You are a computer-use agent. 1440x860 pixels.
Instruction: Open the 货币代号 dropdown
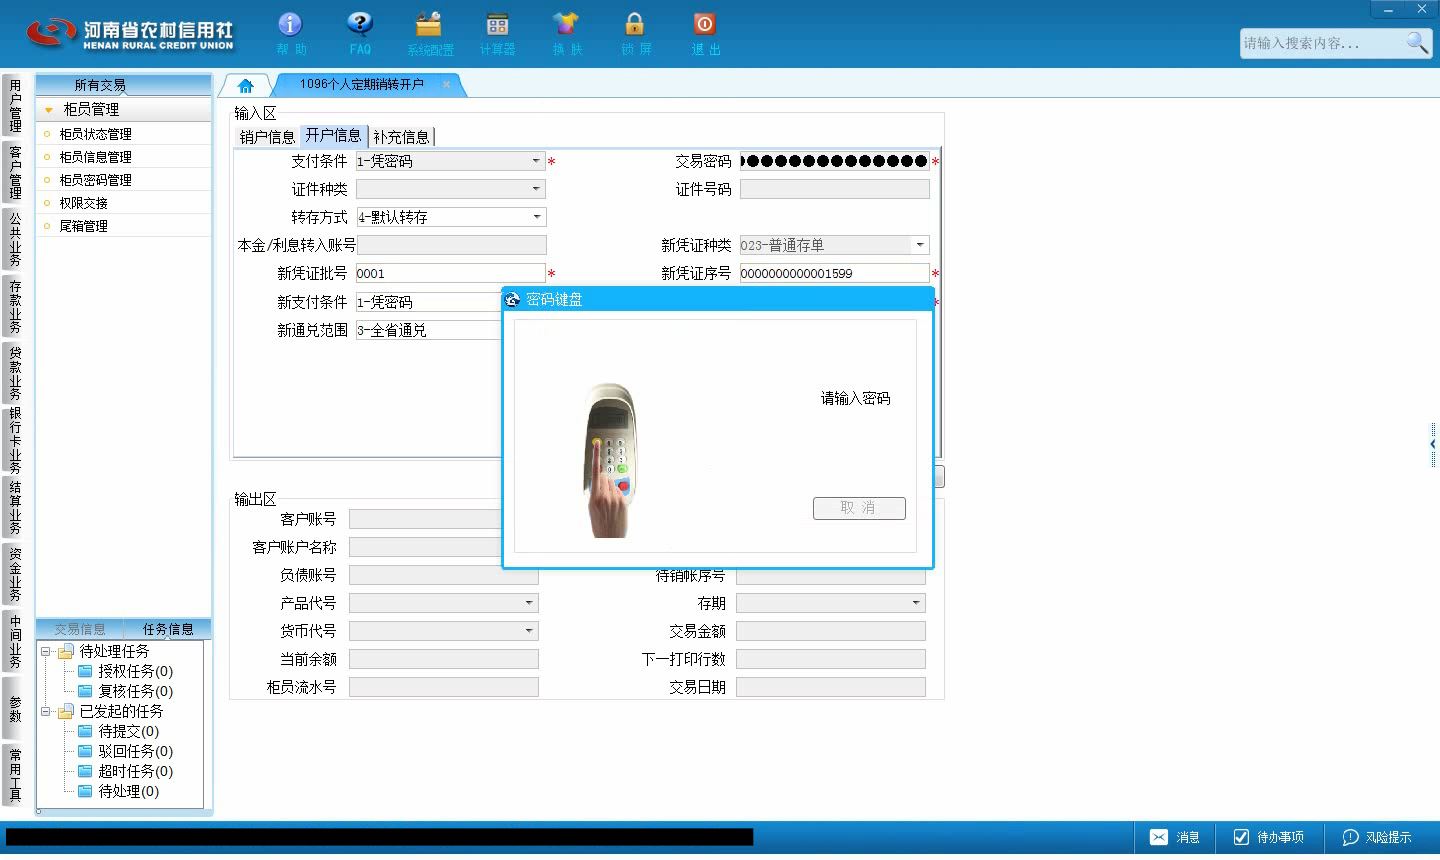point(529,631)
